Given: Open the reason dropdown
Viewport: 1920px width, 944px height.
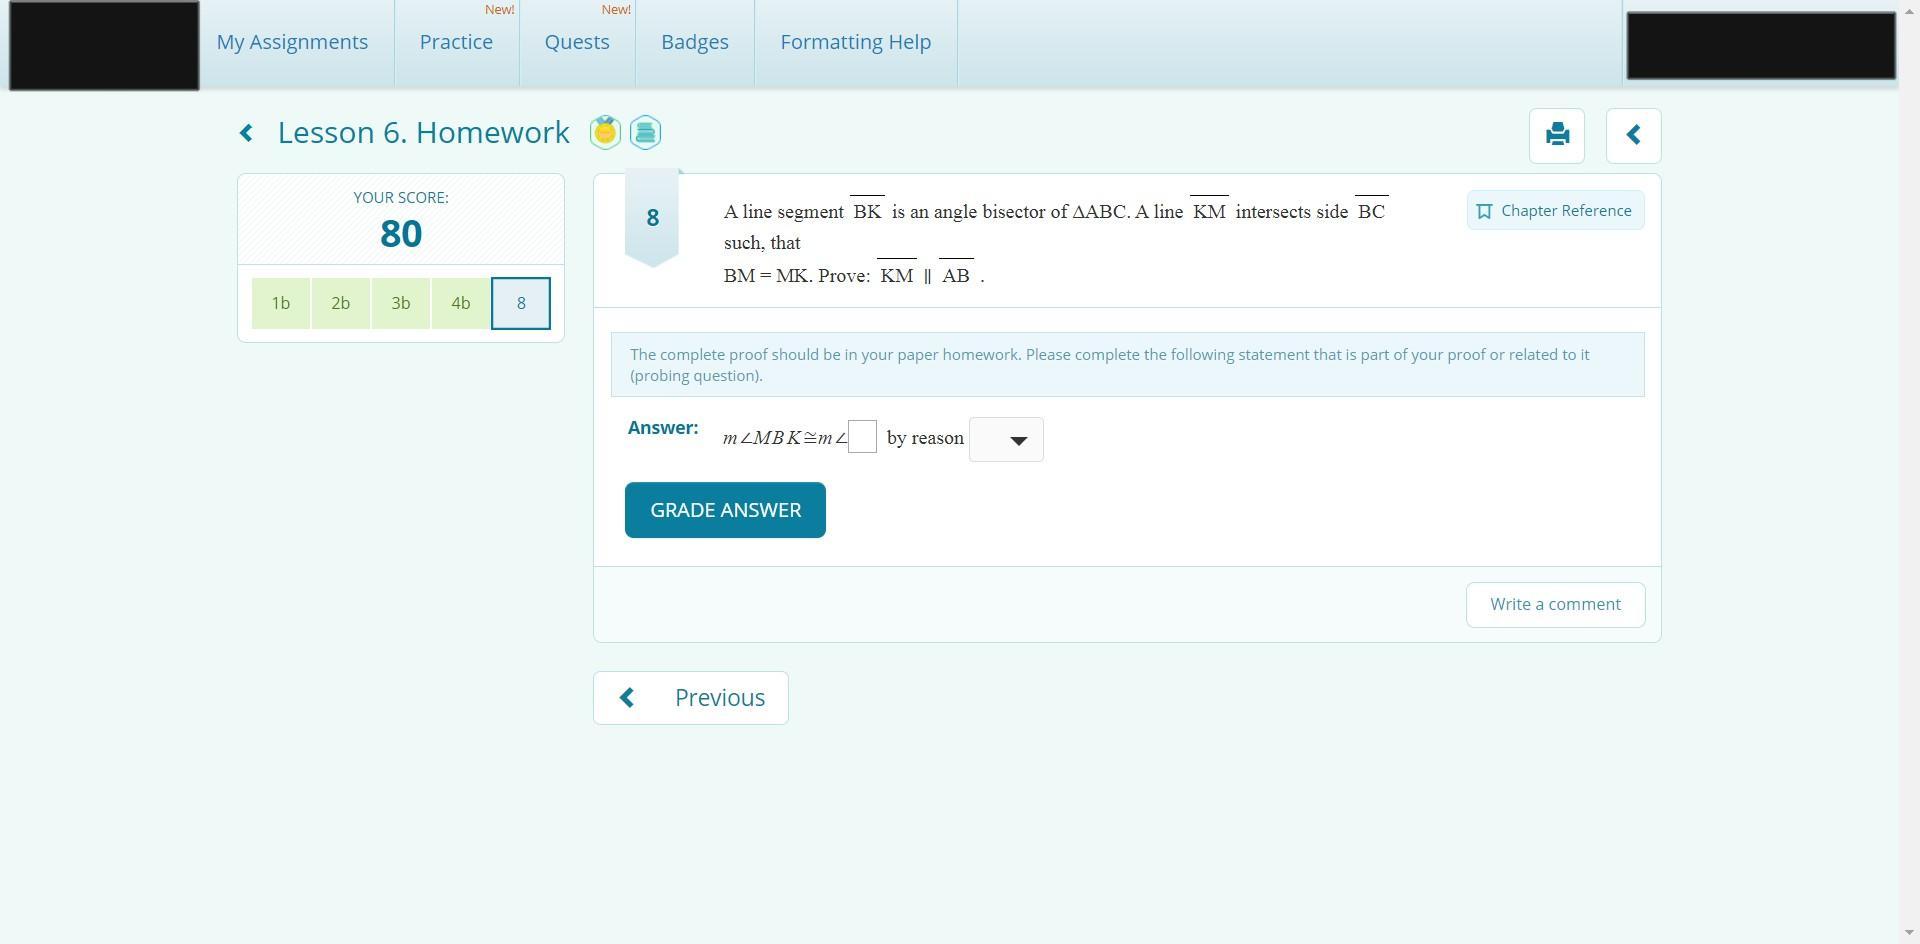Looking at the screenshot, I should (1006, 439).
